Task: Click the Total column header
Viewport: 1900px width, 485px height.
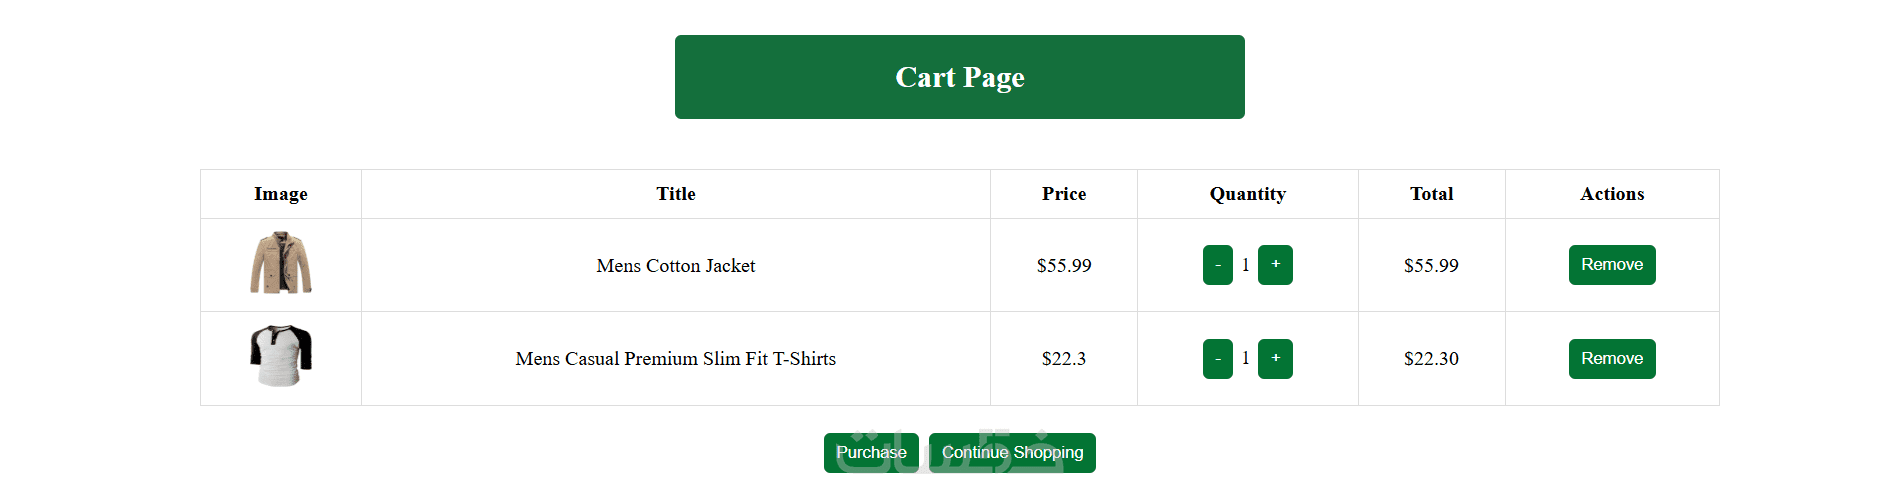Action: (1431, 194)
